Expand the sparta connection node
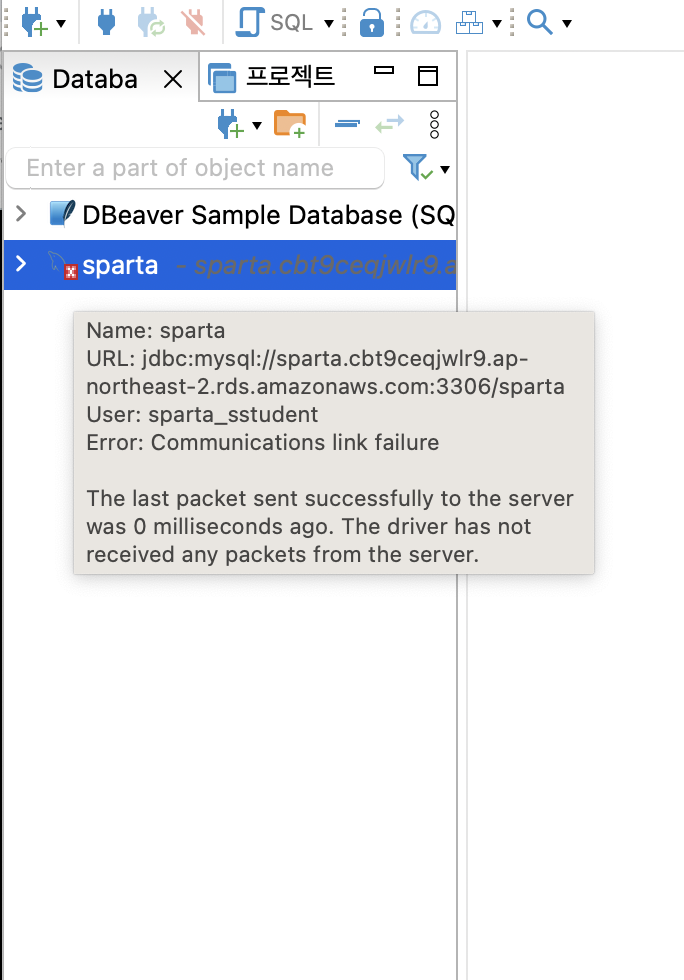This screenshot has width=684, height=980. (21, 264)
